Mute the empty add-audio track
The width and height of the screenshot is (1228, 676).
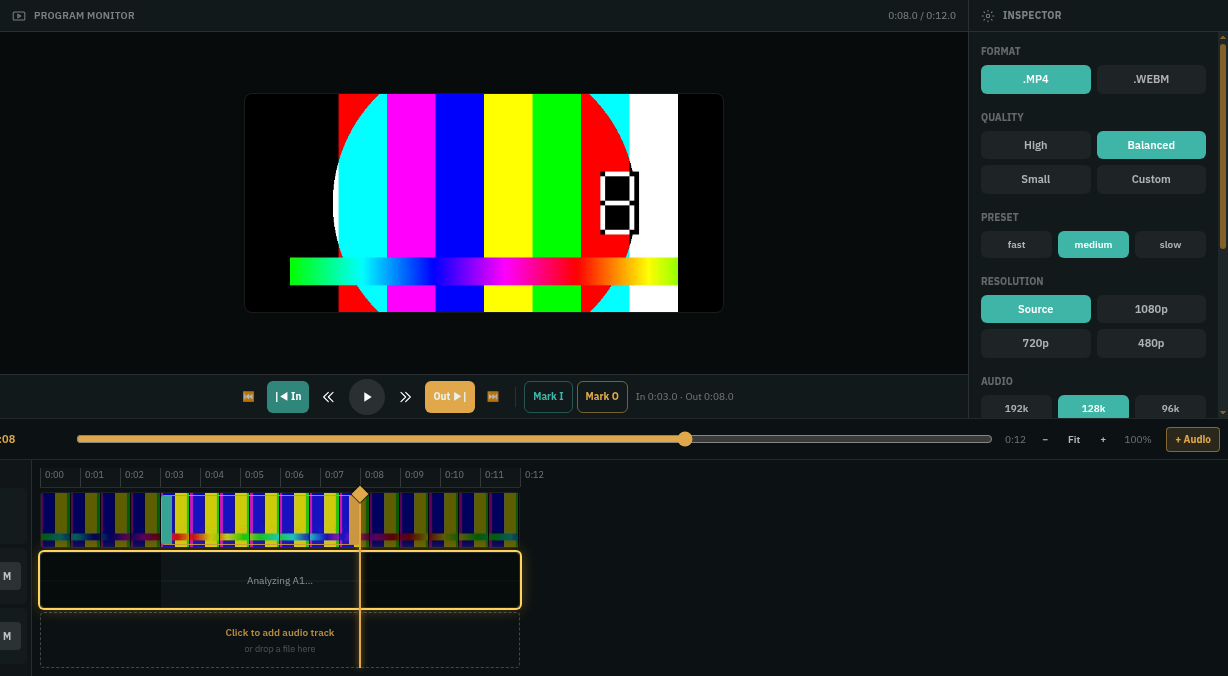[8, 636]
